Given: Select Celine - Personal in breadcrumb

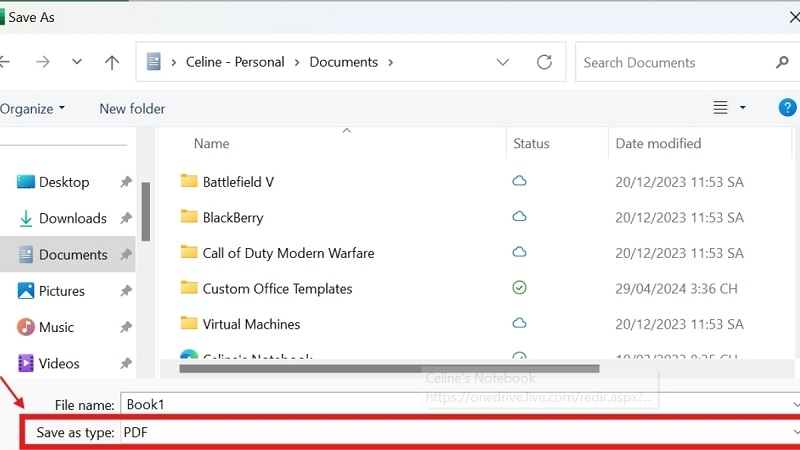Looking at the screenshot, I should [x=235, y=62].
